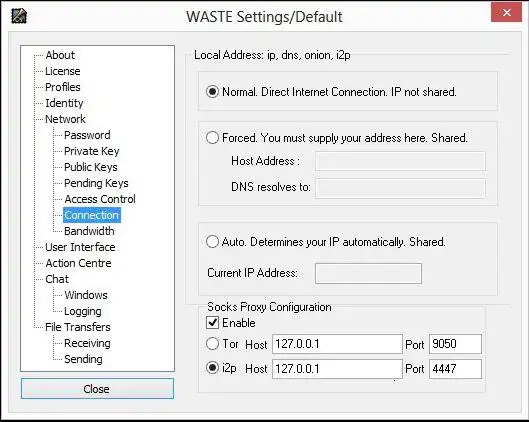Show the Pending Keys page
The image size is (529, 422).
(x=96, y=183)
